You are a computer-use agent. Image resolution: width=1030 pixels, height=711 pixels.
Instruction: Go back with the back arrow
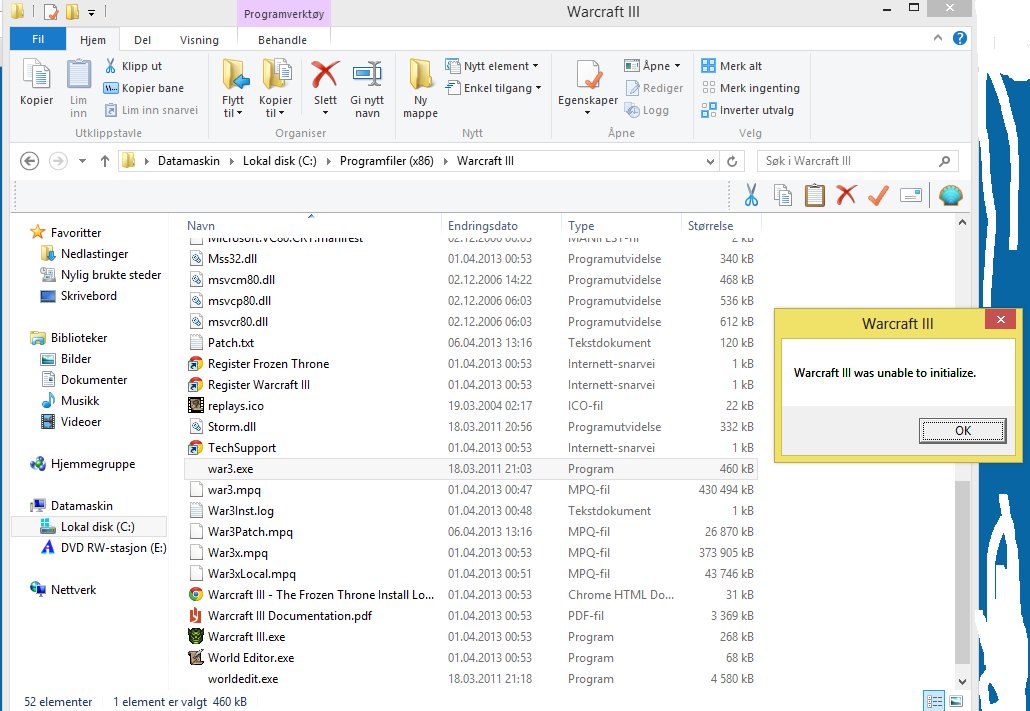(x=30, y=161)
